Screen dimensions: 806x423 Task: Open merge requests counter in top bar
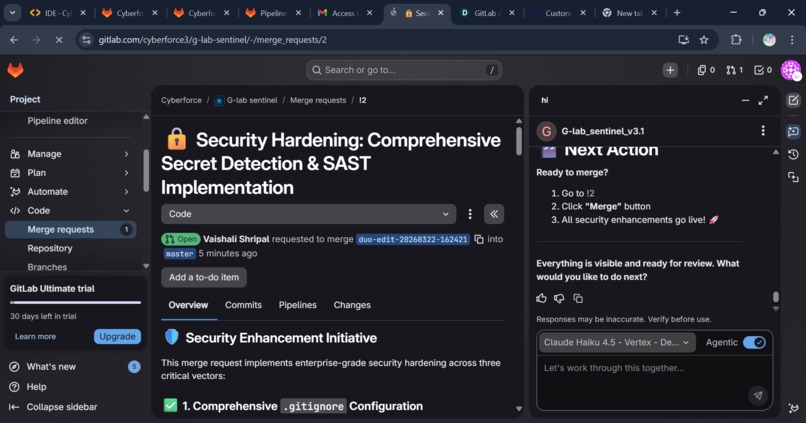pyautogui.click(x=735, y=70)
